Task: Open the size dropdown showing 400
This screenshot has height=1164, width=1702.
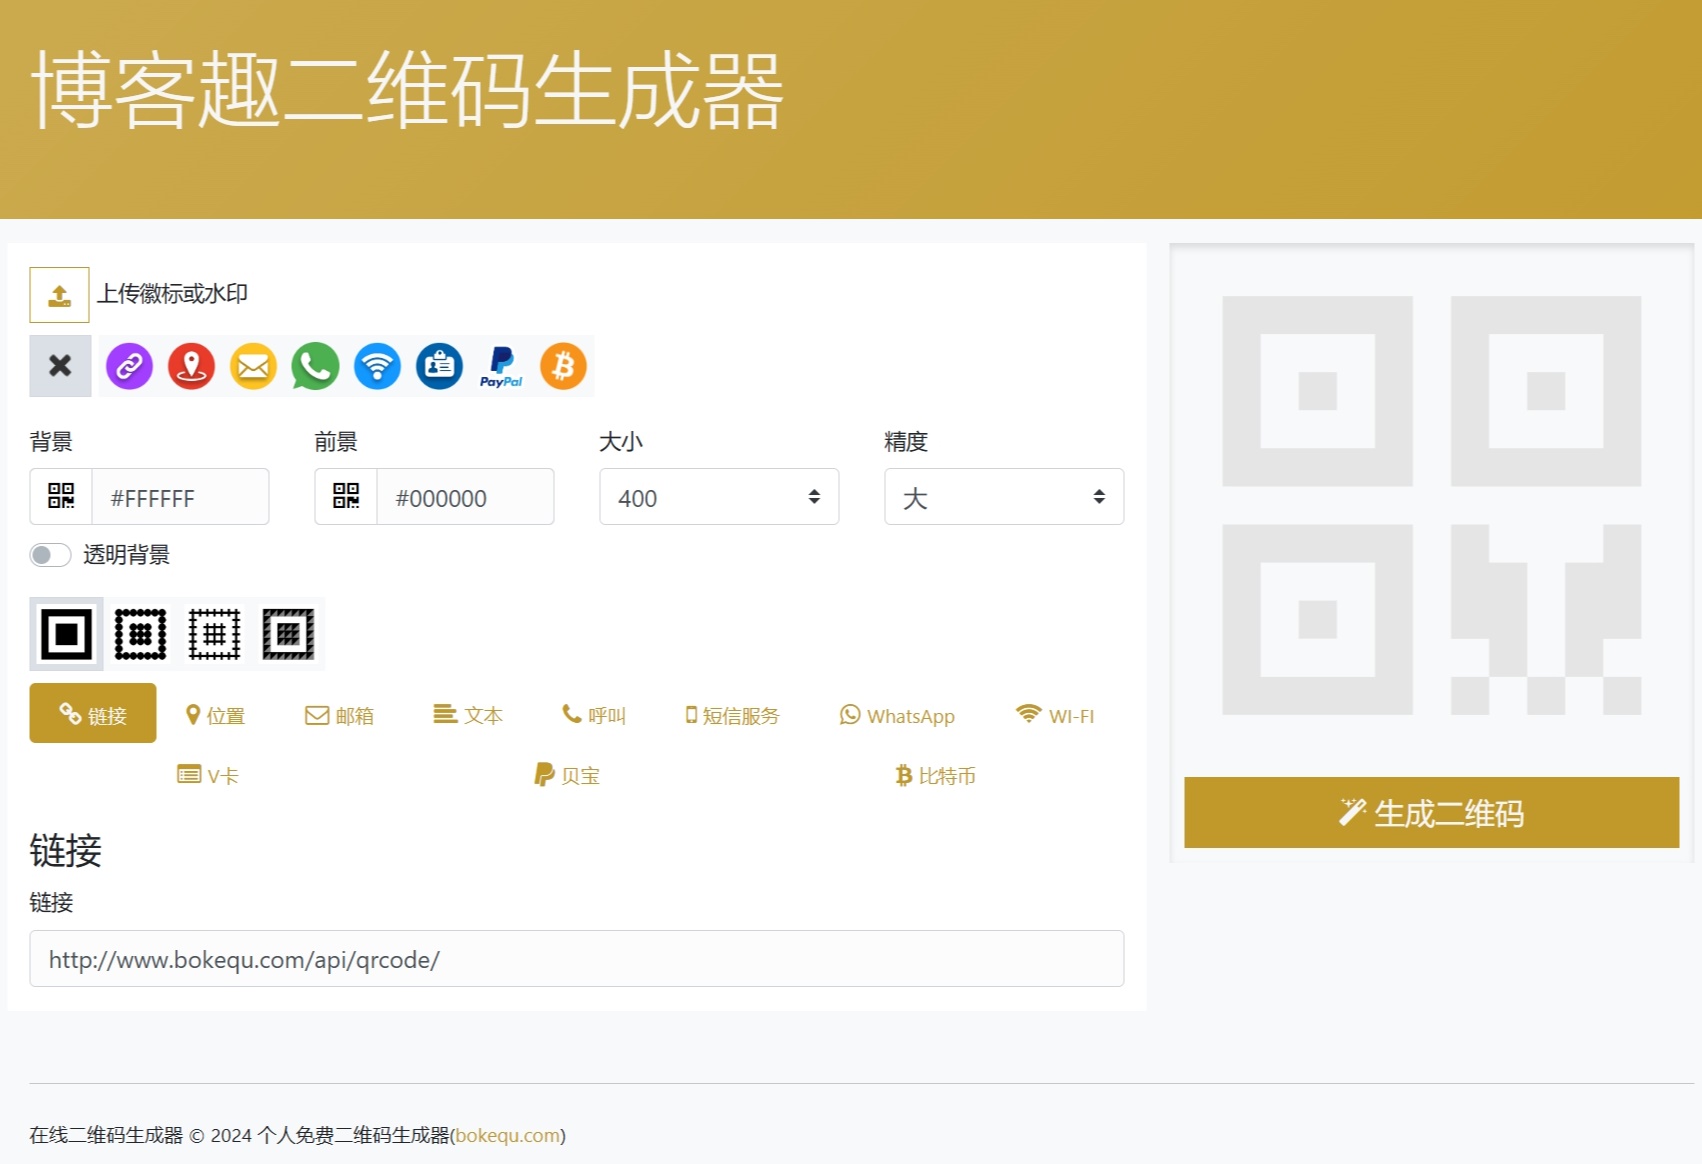Action: point(719,496)
